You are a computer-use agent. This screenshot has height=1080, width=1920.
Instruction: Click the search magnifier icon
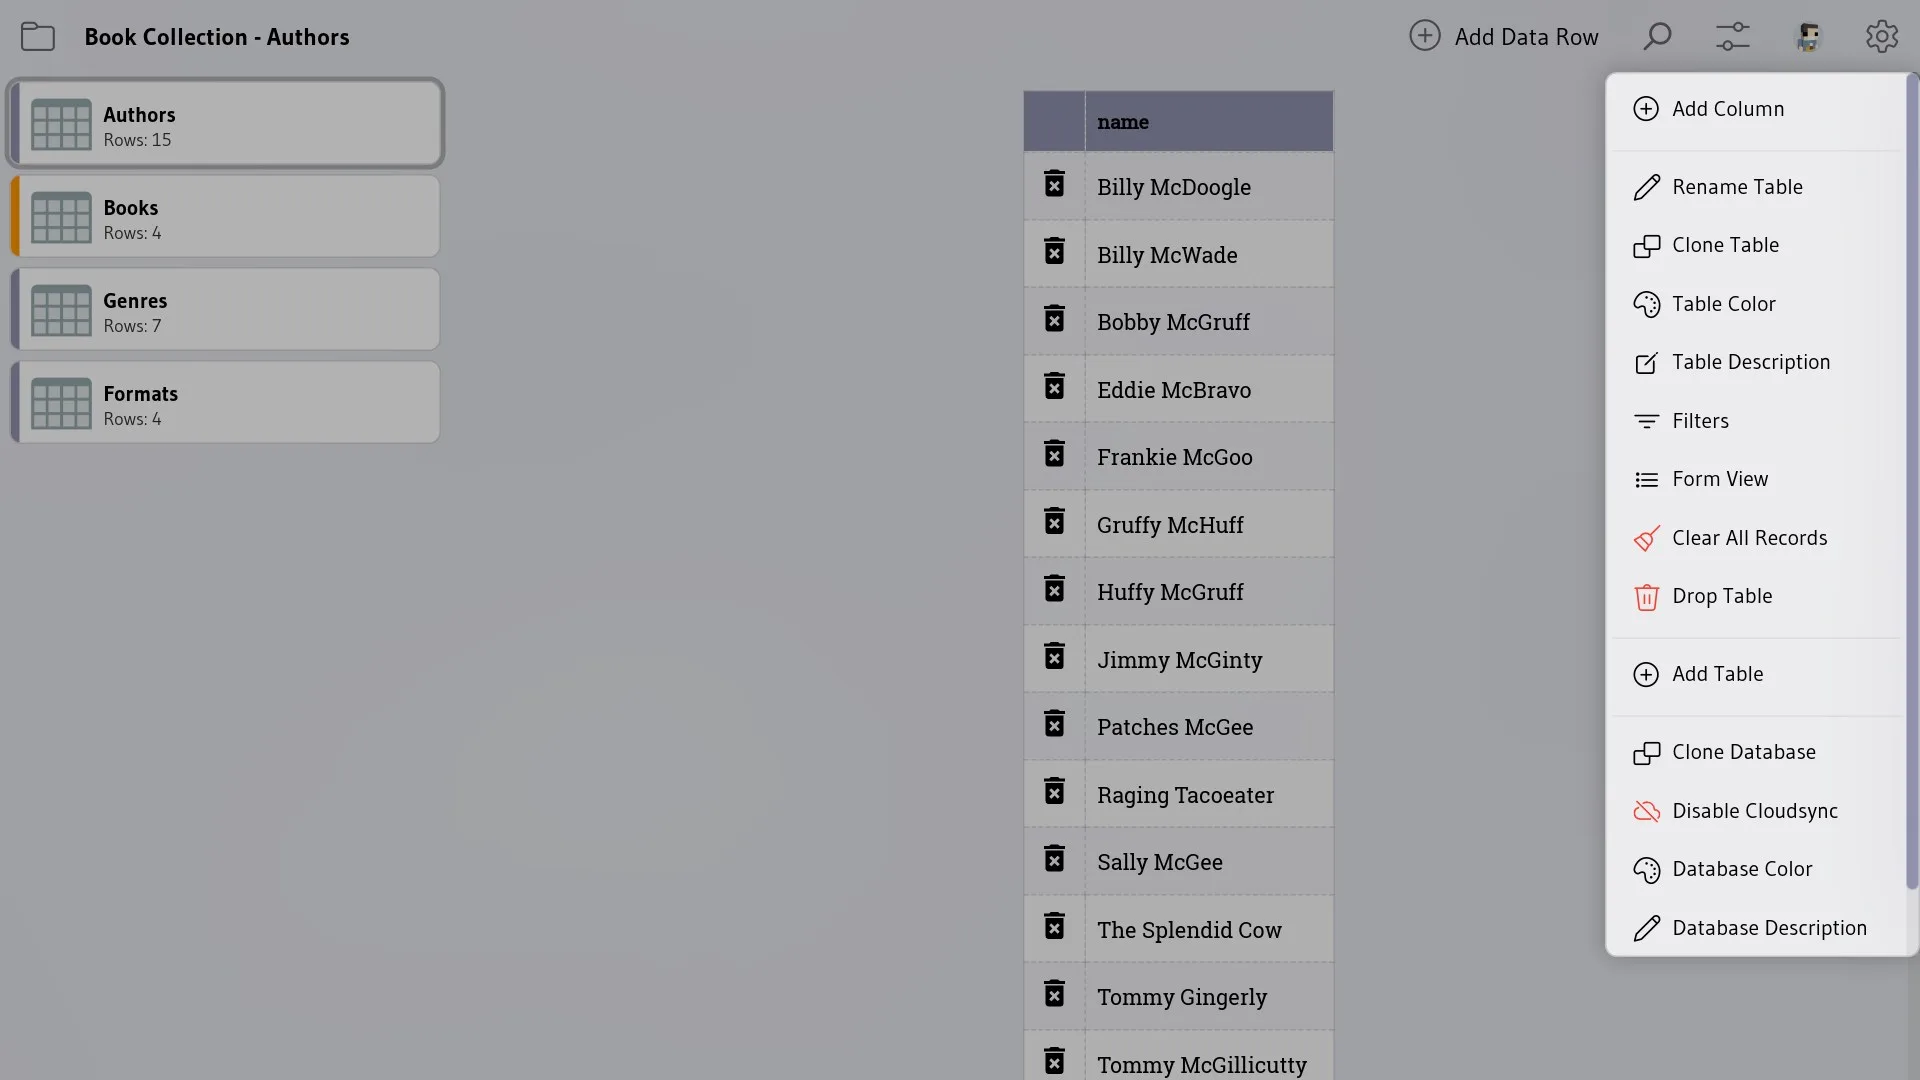[1657, 37]
